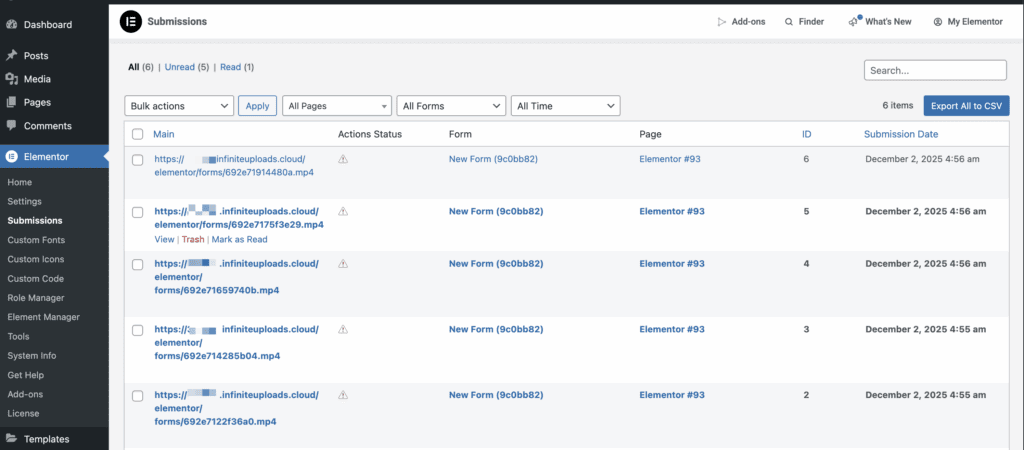Open Custom Fonts in Elementor submenu

(36, 240)
